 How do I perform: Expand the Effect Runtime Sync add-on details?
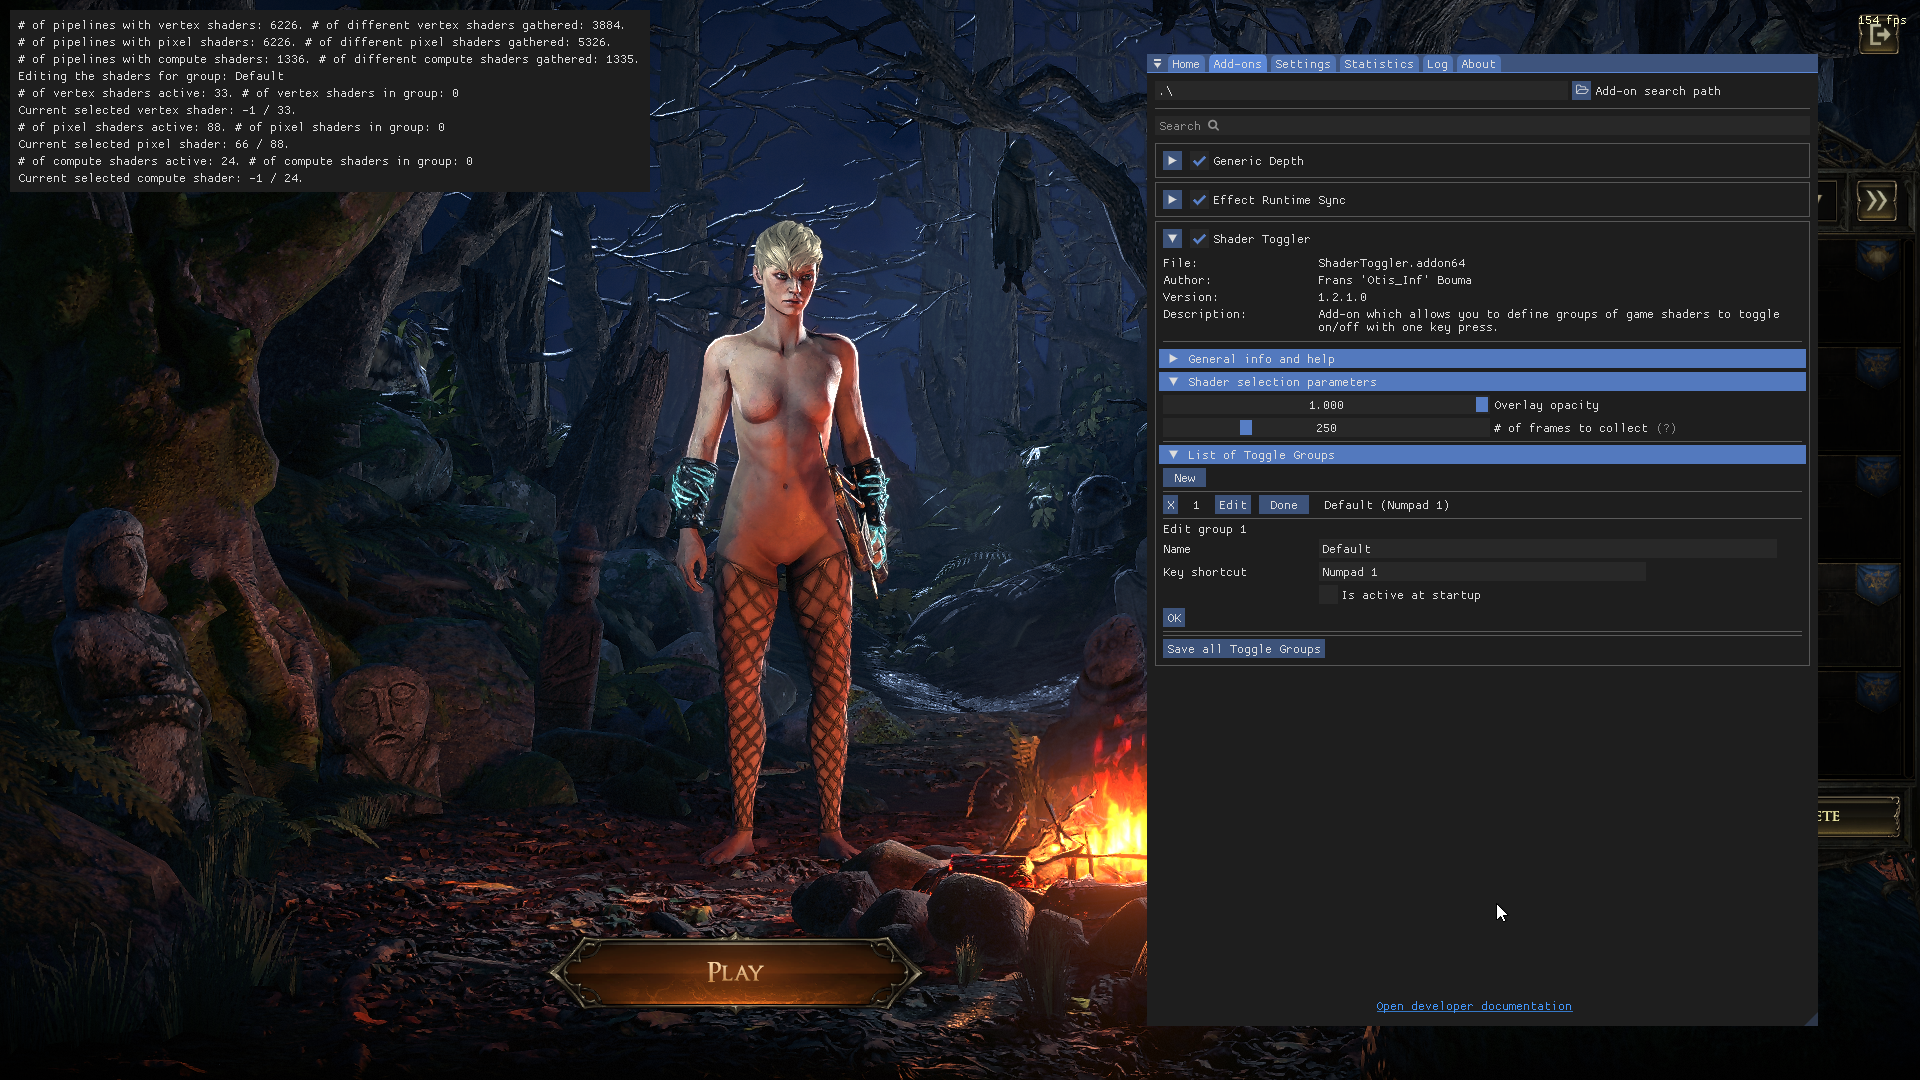[x=1172, y=200]
